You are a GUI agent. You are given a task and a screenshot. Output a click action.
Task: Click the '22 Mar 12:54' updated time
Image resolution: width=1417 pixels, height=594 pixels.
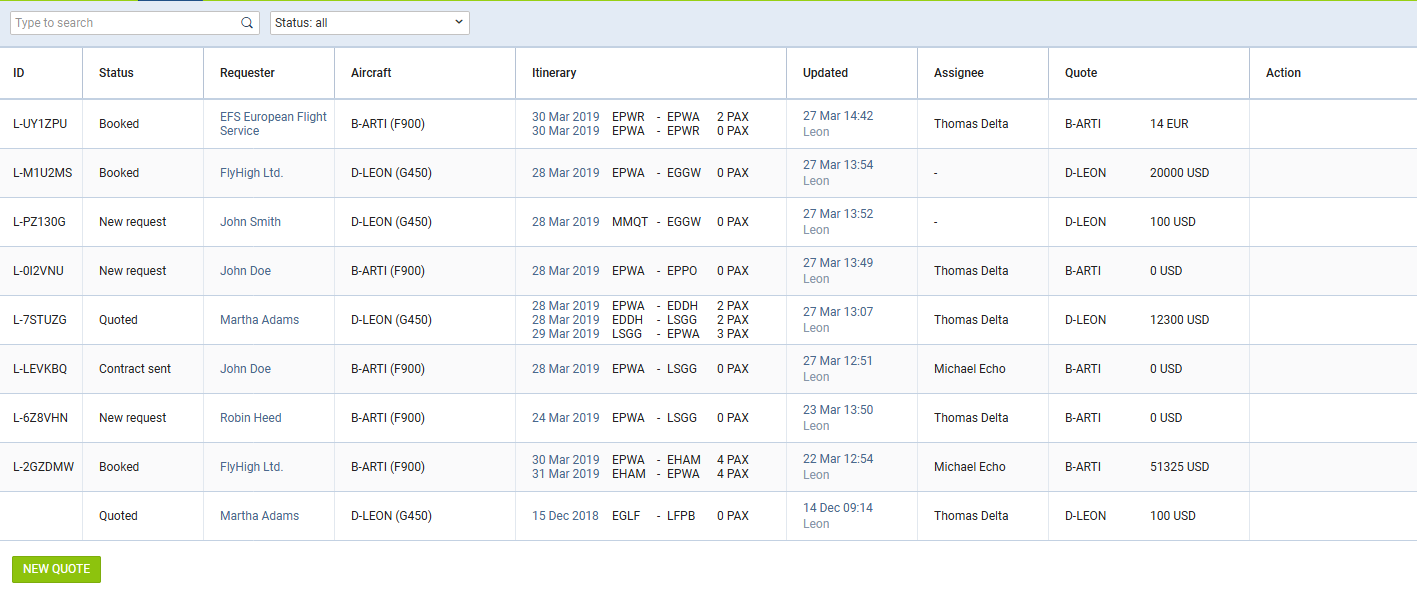(x=838, y=459)
